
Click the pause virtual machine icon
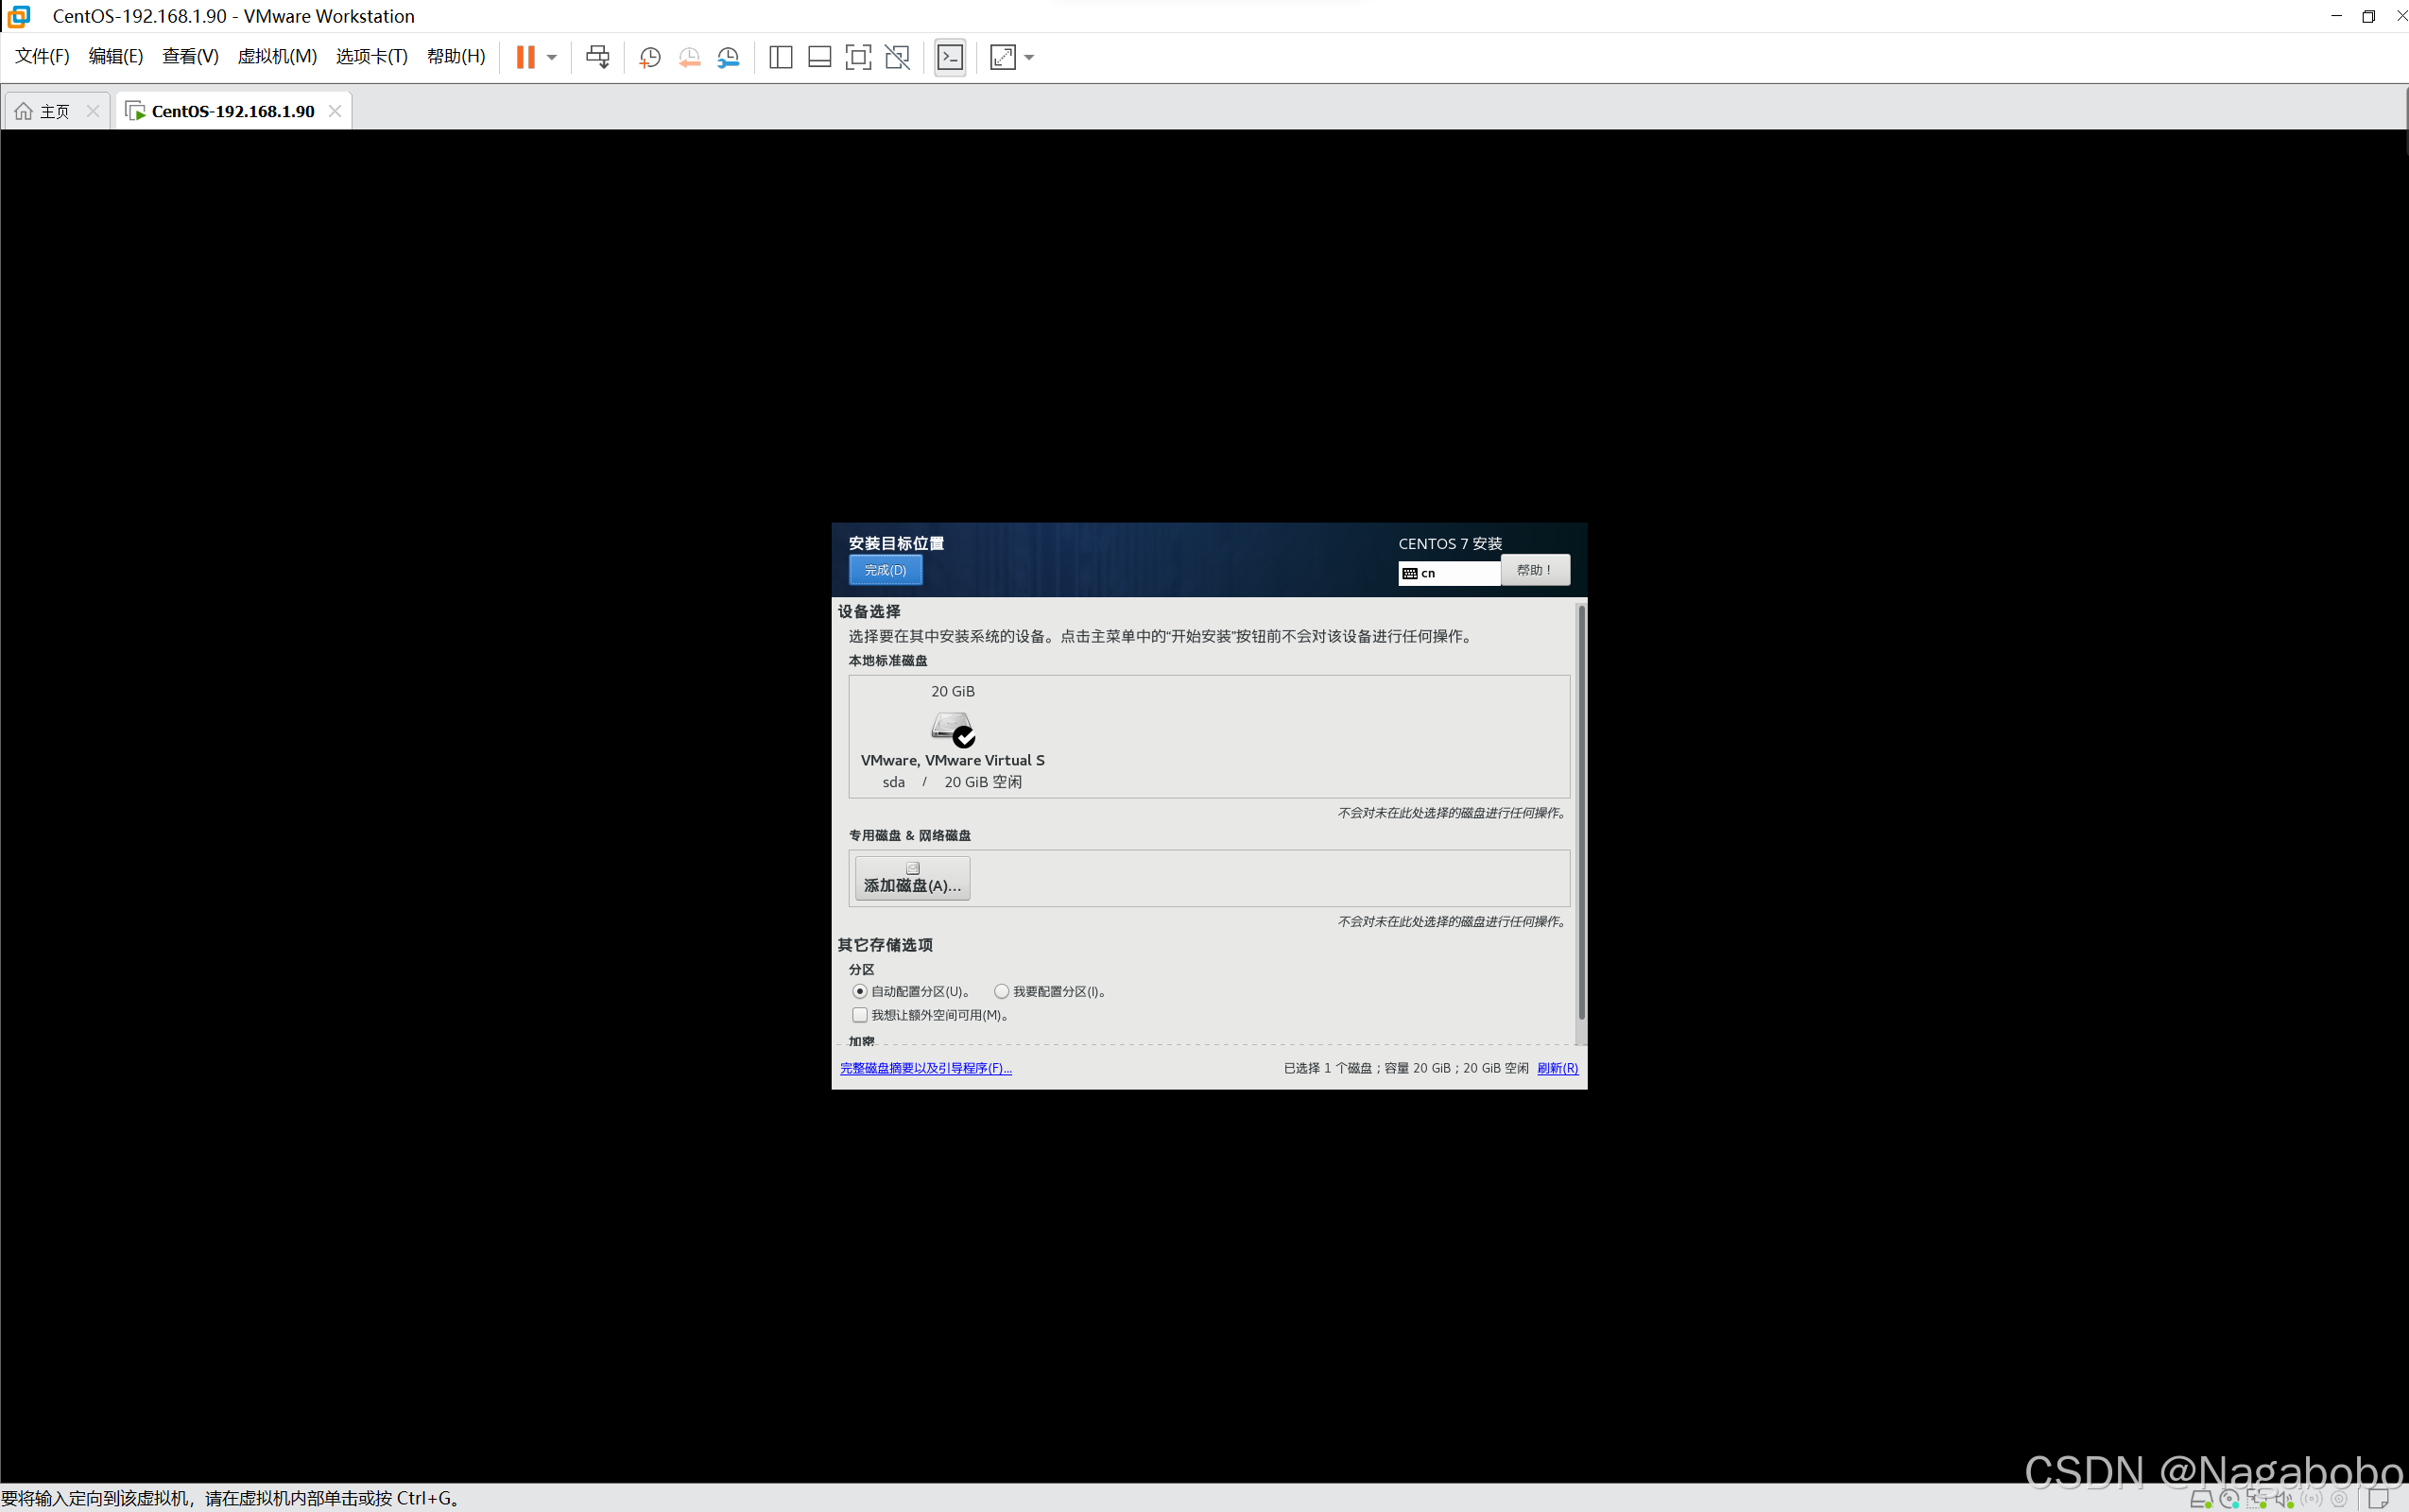tap(525, 57)
